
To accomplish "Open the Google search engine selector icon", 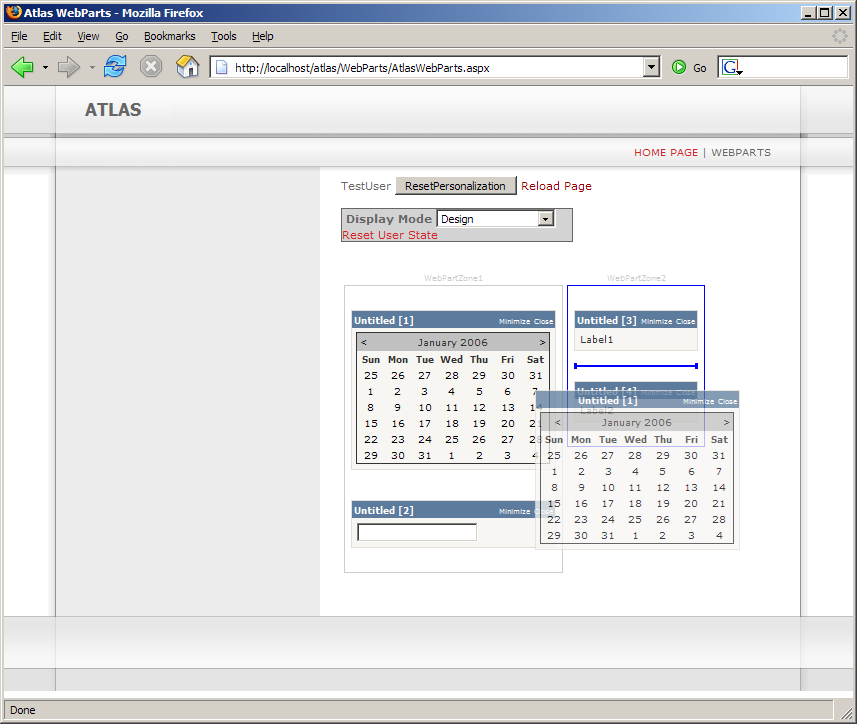I will tap(732, 67).
